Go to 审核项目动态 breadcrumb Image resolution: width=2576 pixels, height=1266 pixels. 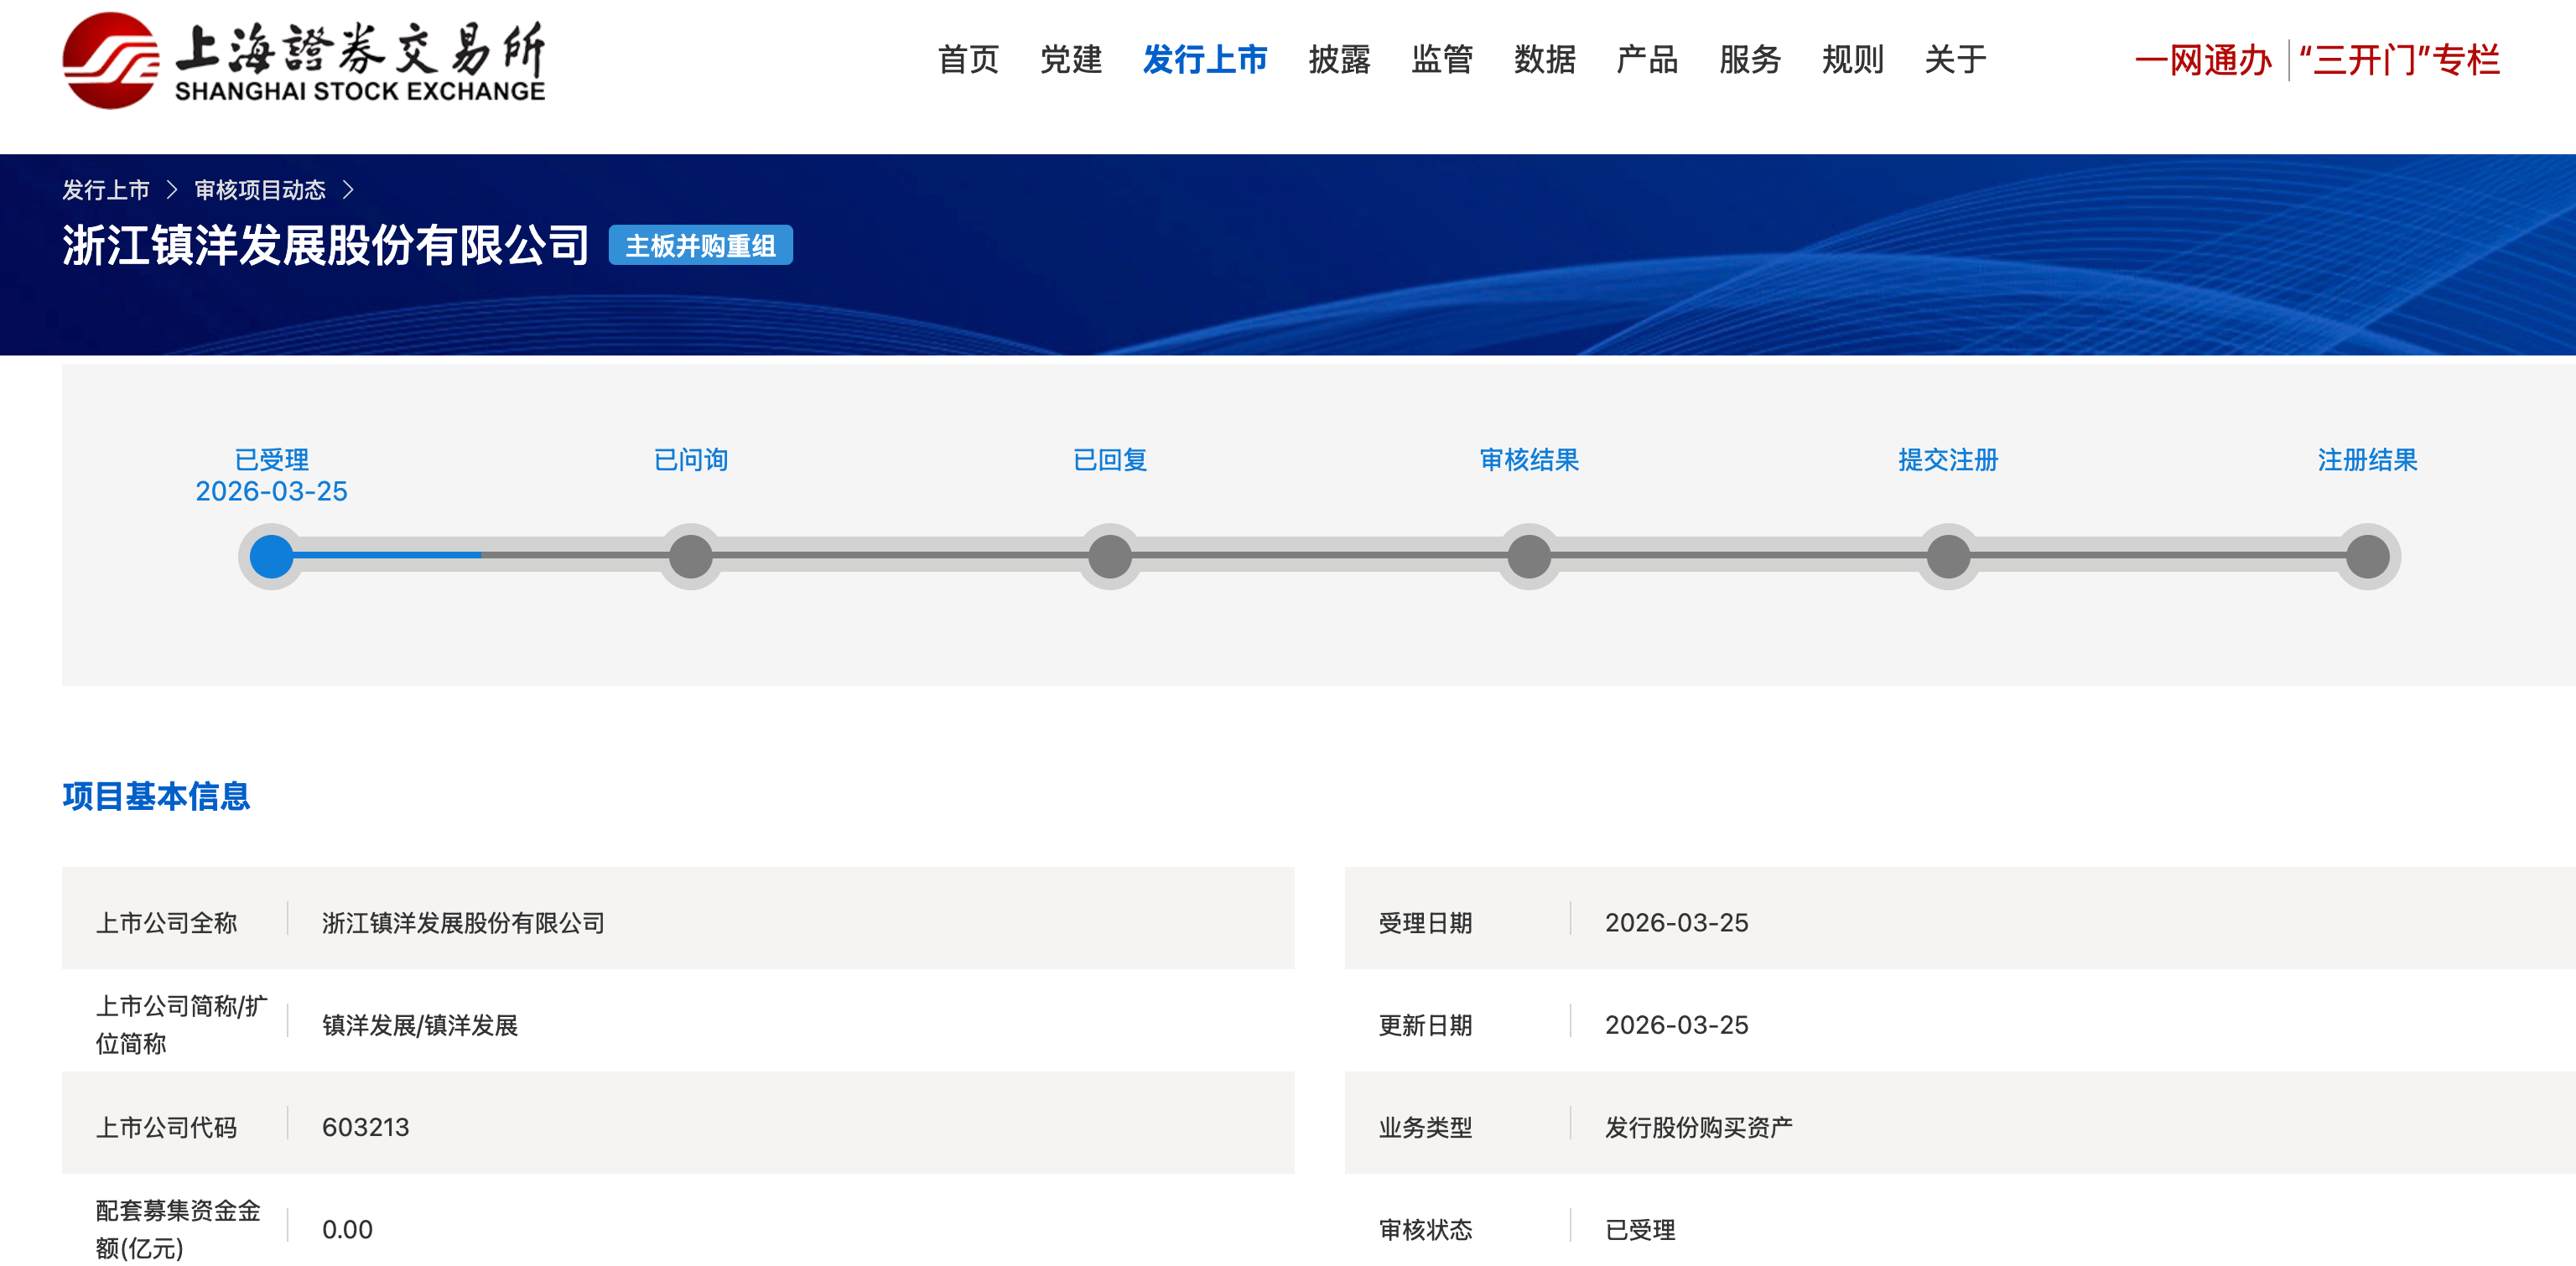point(260,190)
